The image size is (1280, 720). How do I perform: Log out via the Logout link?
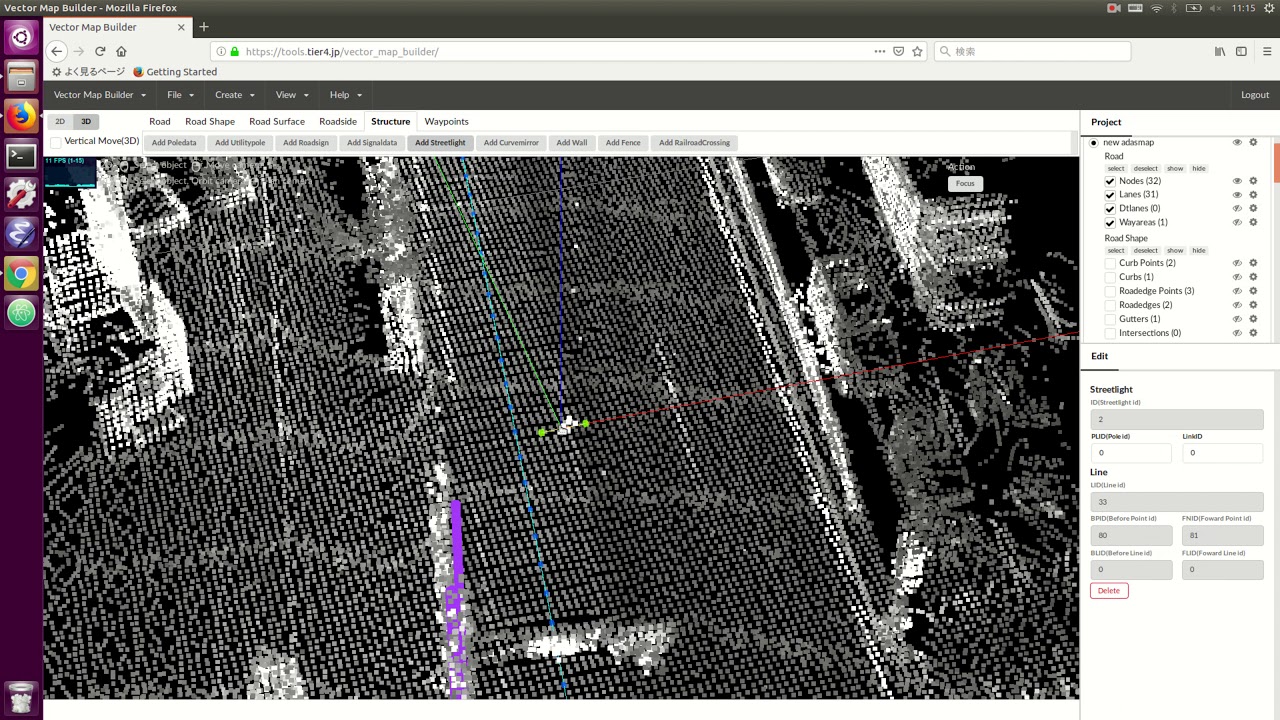1255,95
